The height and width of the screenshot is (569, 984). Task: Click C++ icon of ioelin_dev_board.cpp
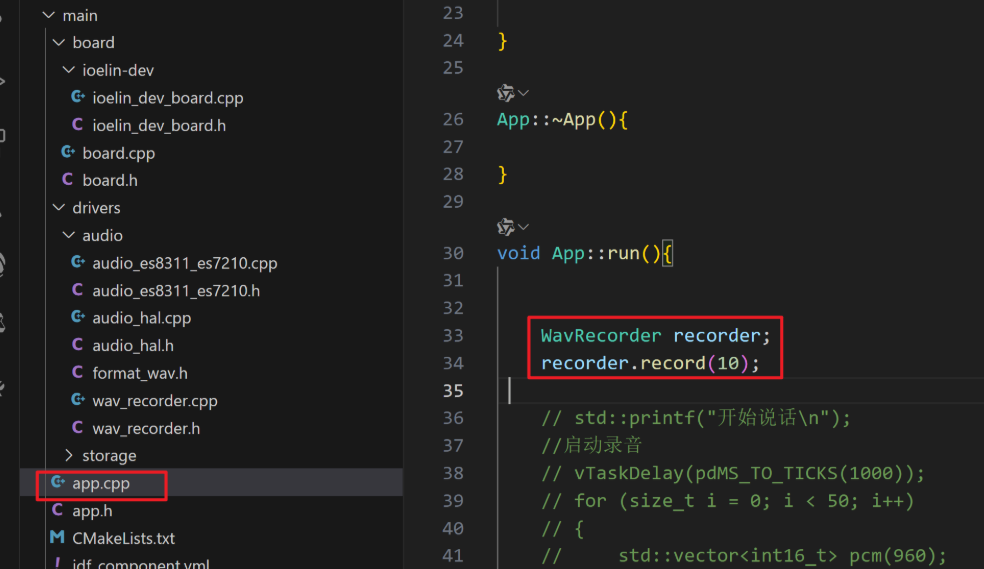point(78,97)
